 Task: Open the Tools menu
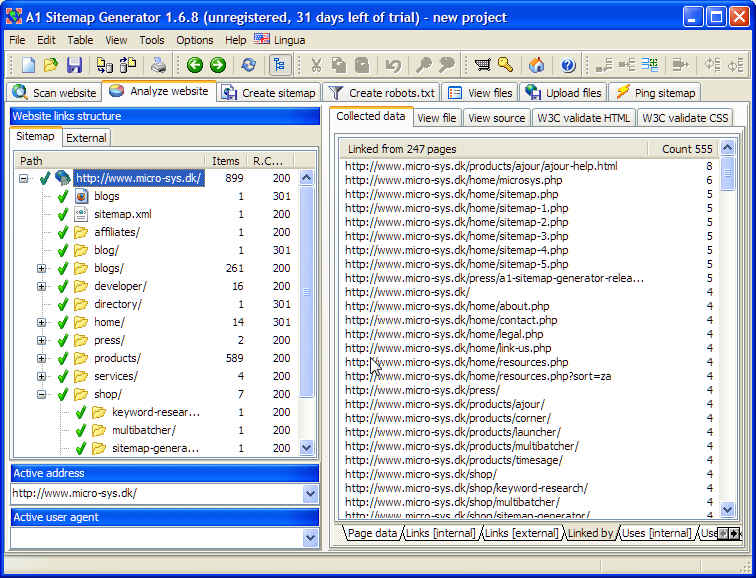152,40
